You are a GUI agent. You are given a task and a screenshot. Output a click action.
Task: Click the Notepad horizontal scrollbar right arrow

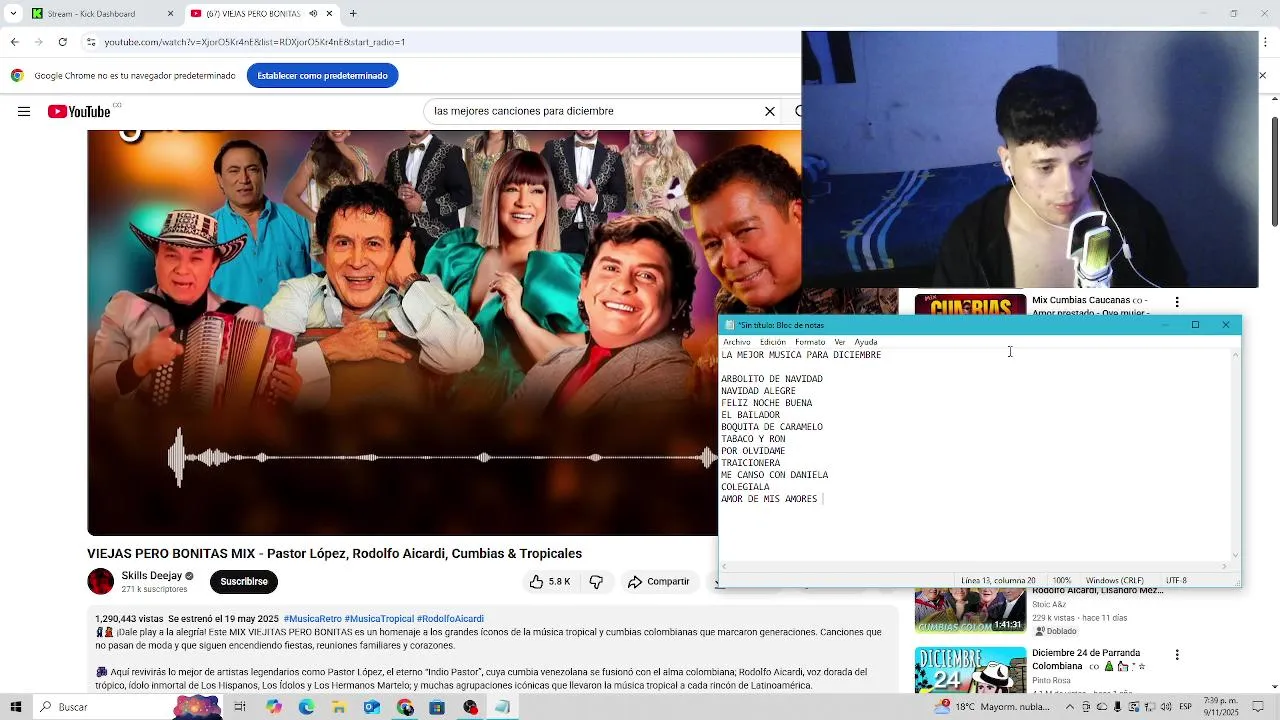(1224, 567)
